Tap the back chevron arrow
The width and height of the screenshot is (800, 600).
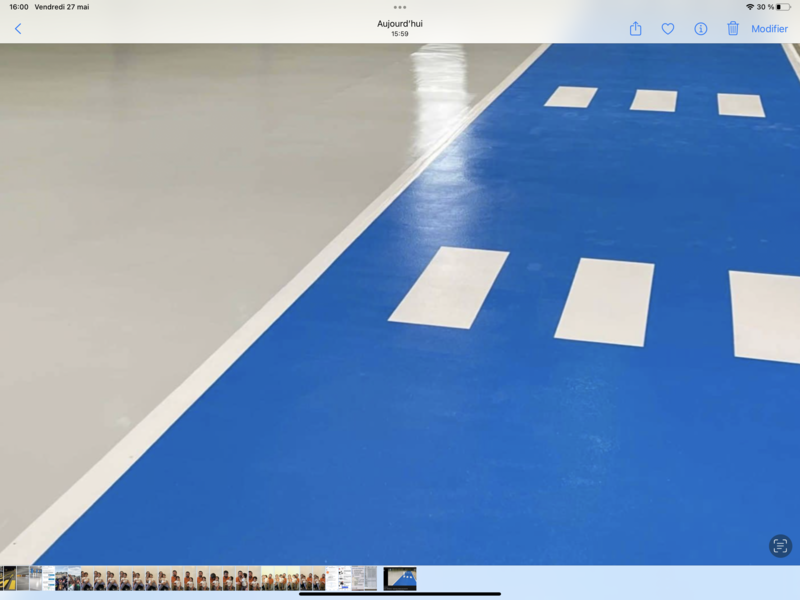coord(18,29)
